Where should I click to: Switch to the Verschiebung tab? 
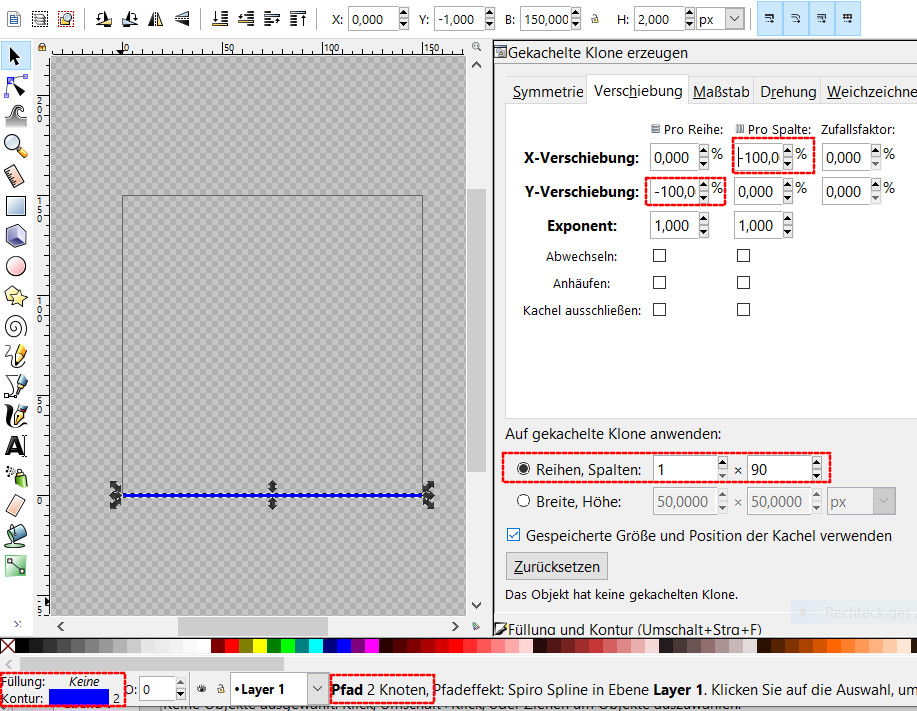(x=638, y=91)
